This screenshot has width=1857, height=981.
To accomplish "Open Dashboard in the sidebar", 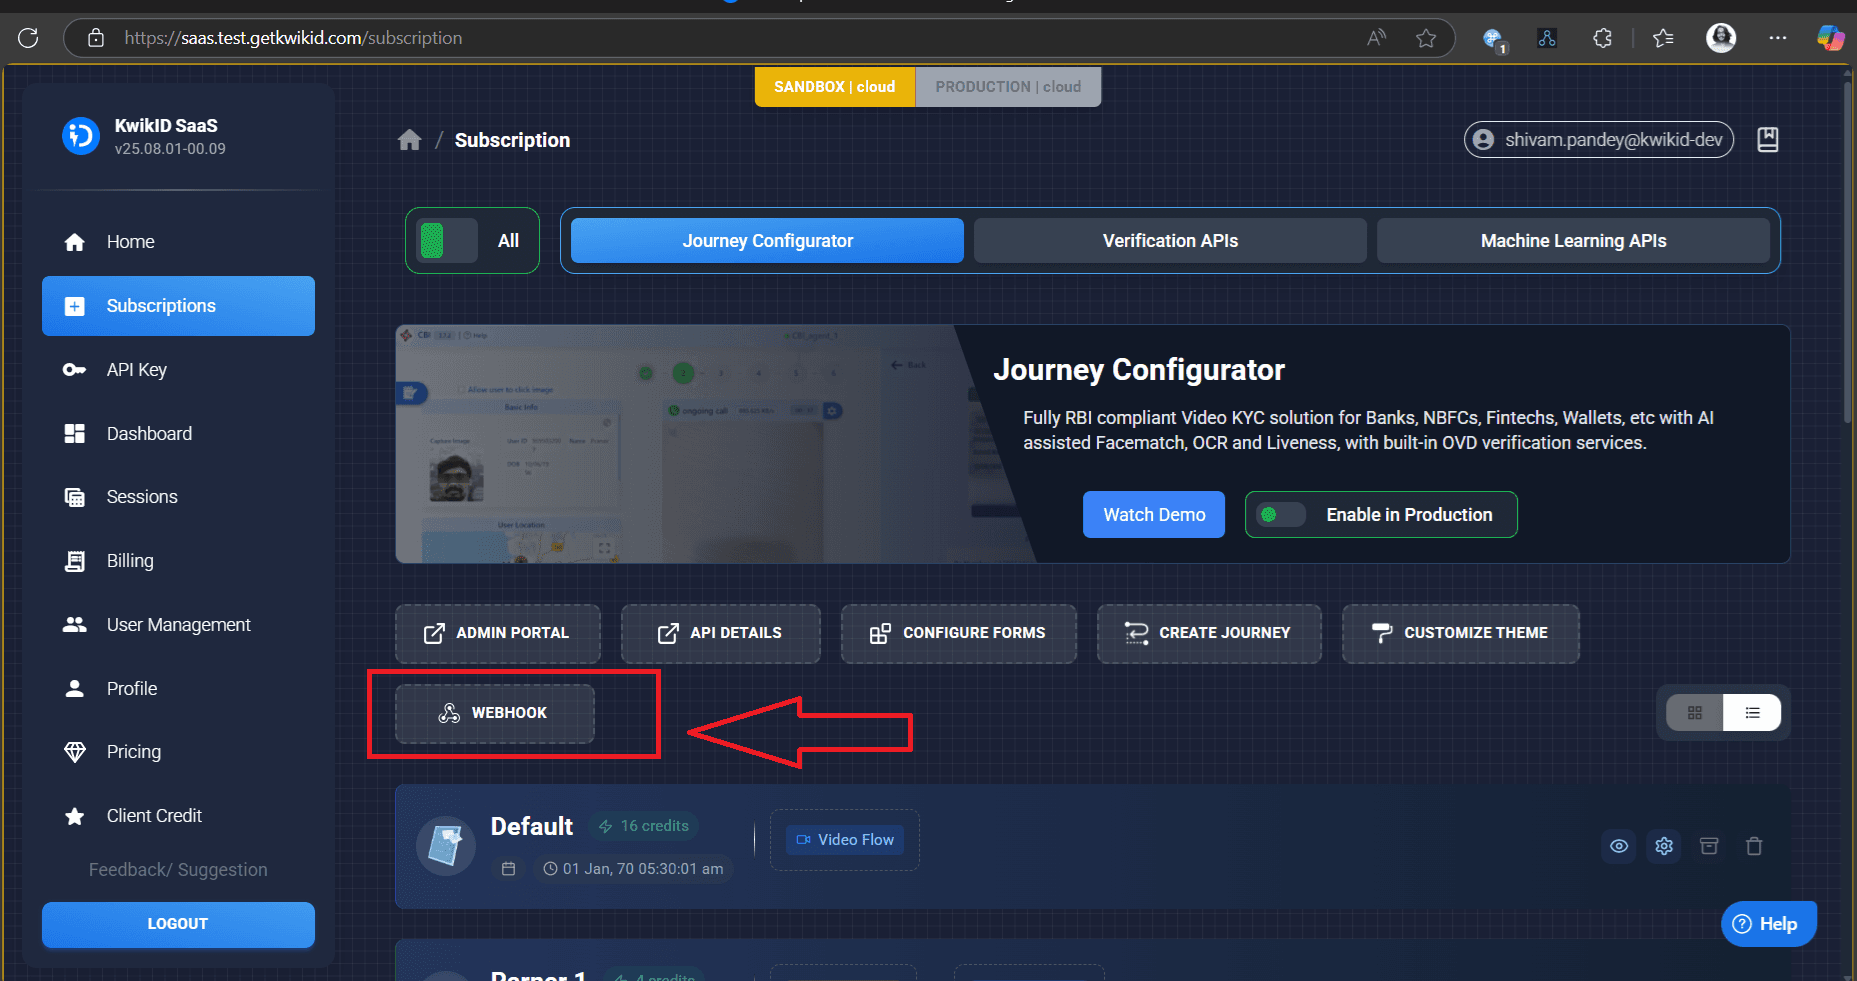I will pos(178,434).
